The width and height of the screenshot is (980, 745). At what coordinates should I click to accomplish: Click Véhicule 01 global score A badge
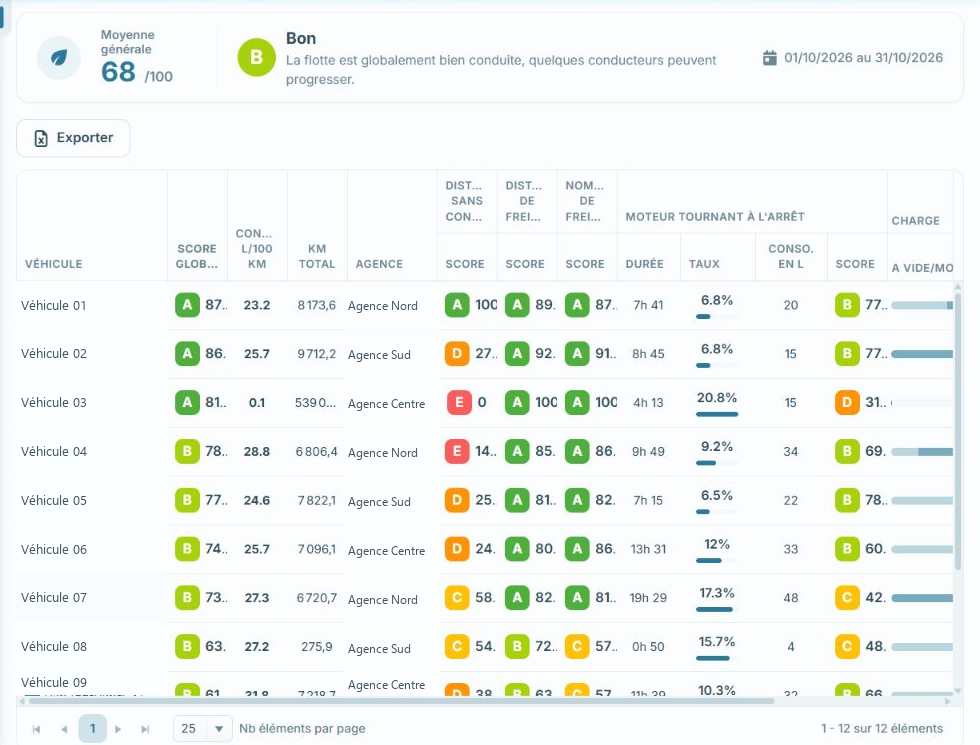coord(187,305)
